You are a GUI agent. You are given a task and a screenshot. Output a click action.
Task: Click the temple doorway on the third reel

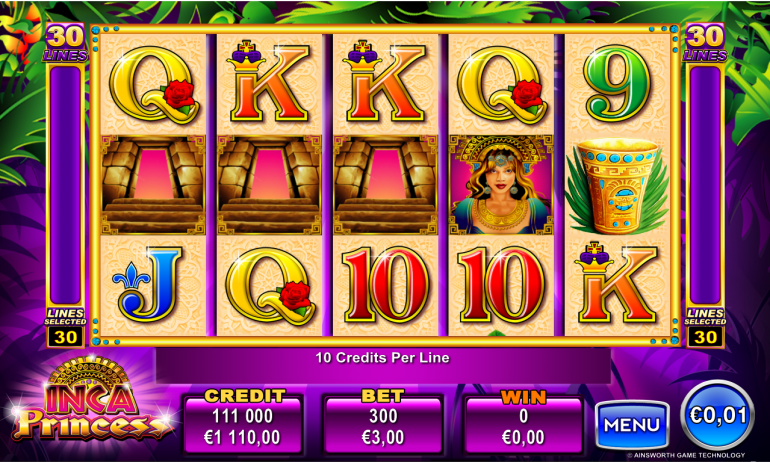(x=385, y=185)
